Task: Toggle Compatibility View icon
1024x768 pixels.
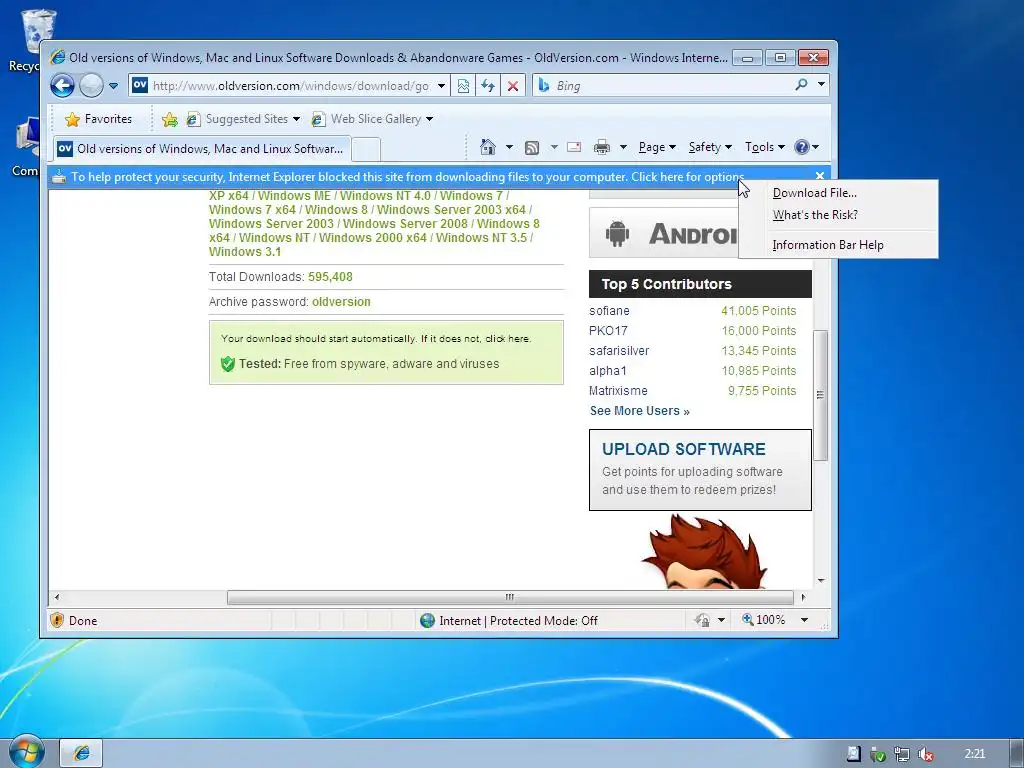Action: (x=463, y=86)
